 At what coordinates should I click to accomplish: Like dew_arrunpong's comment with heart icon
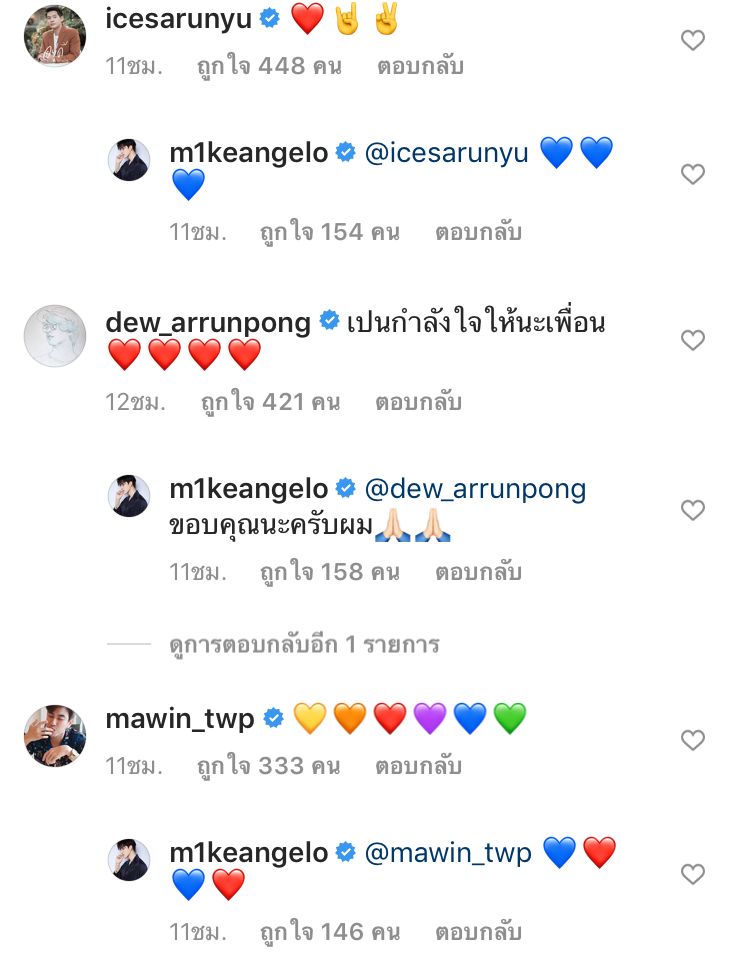tap(692, 341)
